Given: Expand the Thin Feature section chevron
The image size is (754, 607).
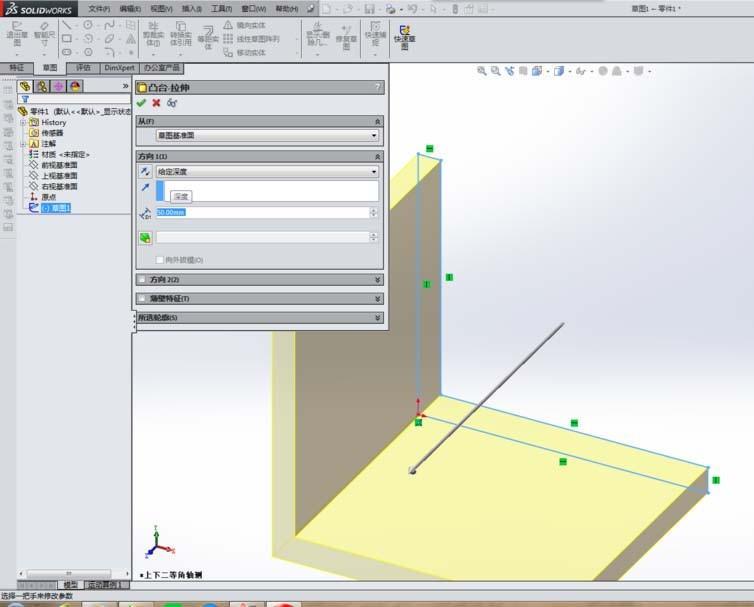Looking at the screenshot, I should pyautogui.click(x=377, y=299).
